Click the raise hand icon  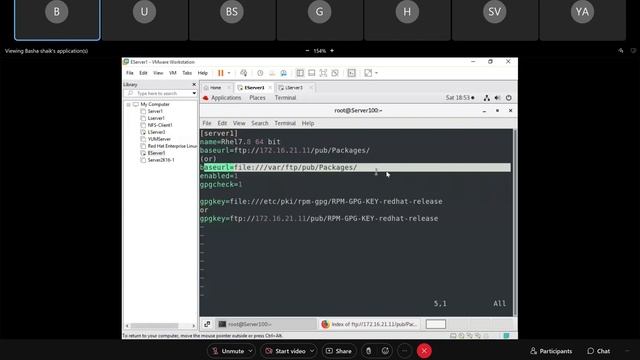[x=368, y=351]
